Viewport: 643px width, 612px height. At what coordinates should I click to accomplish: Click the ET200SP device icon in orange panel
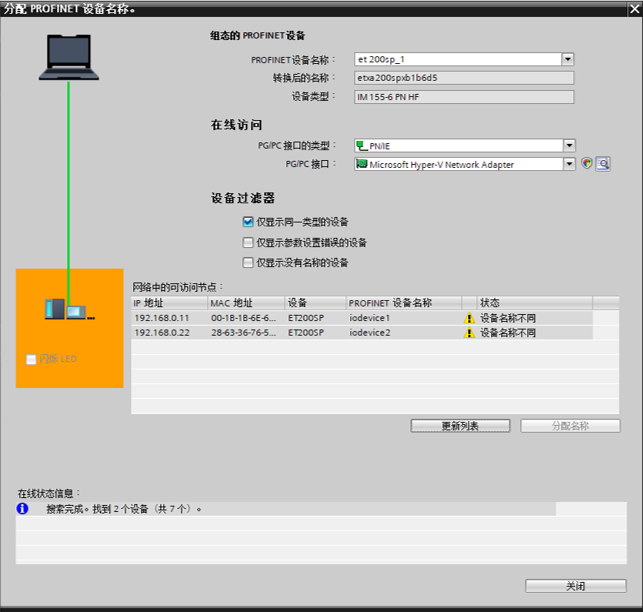[x=69, y=310]
